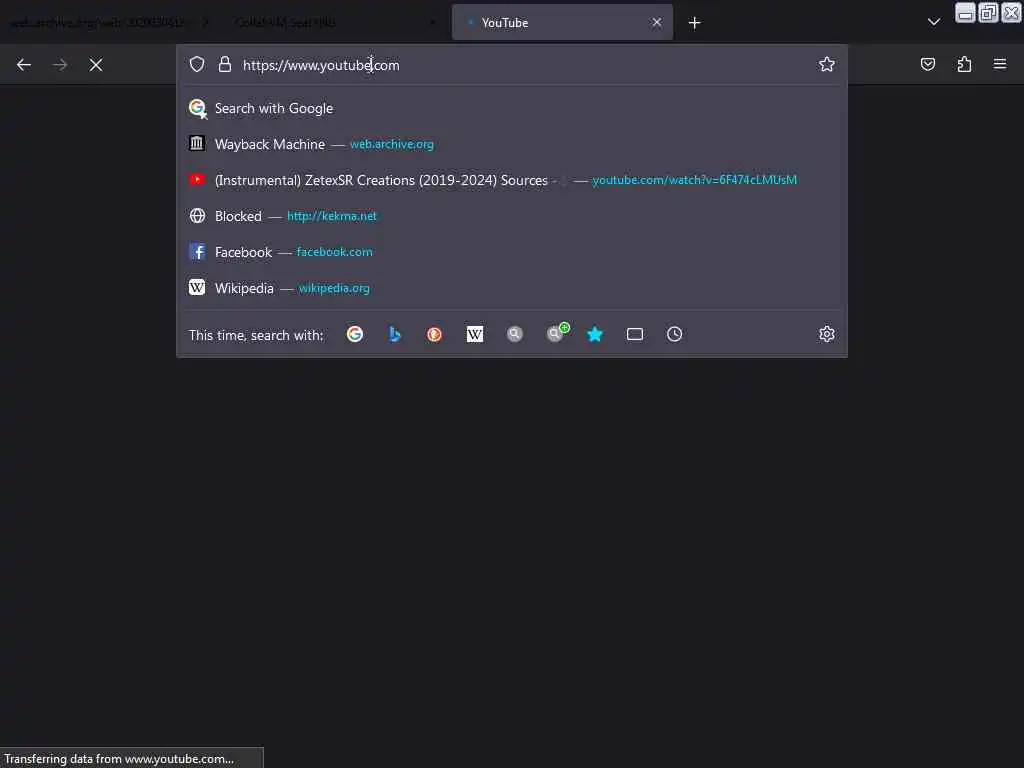Go back using the back arrow

[24, 65]
